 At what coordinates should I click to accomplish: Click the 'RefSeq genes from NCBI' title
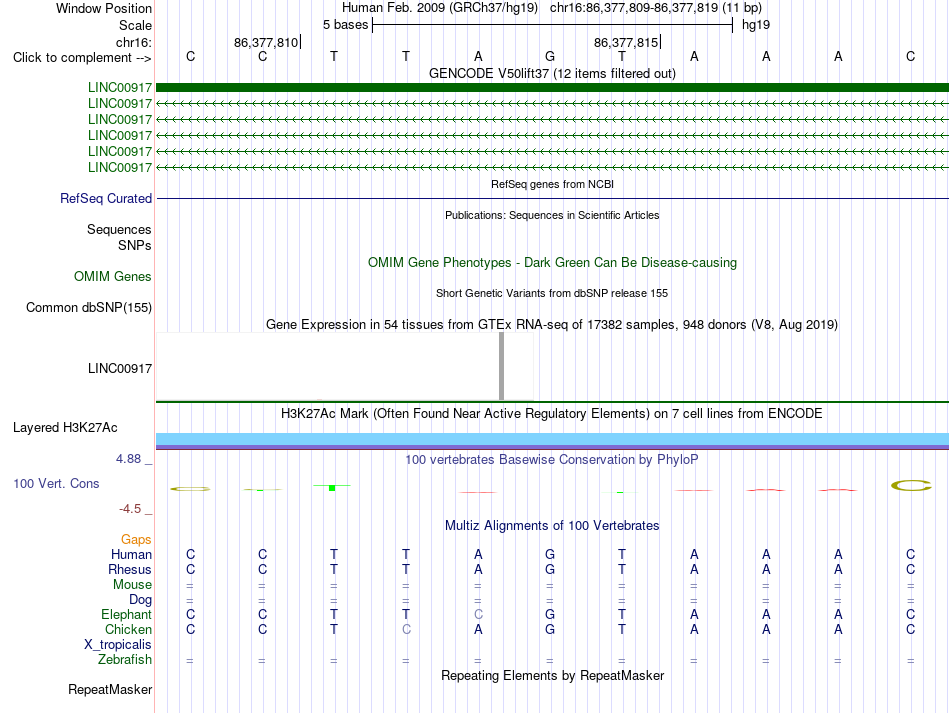[552, 184]
